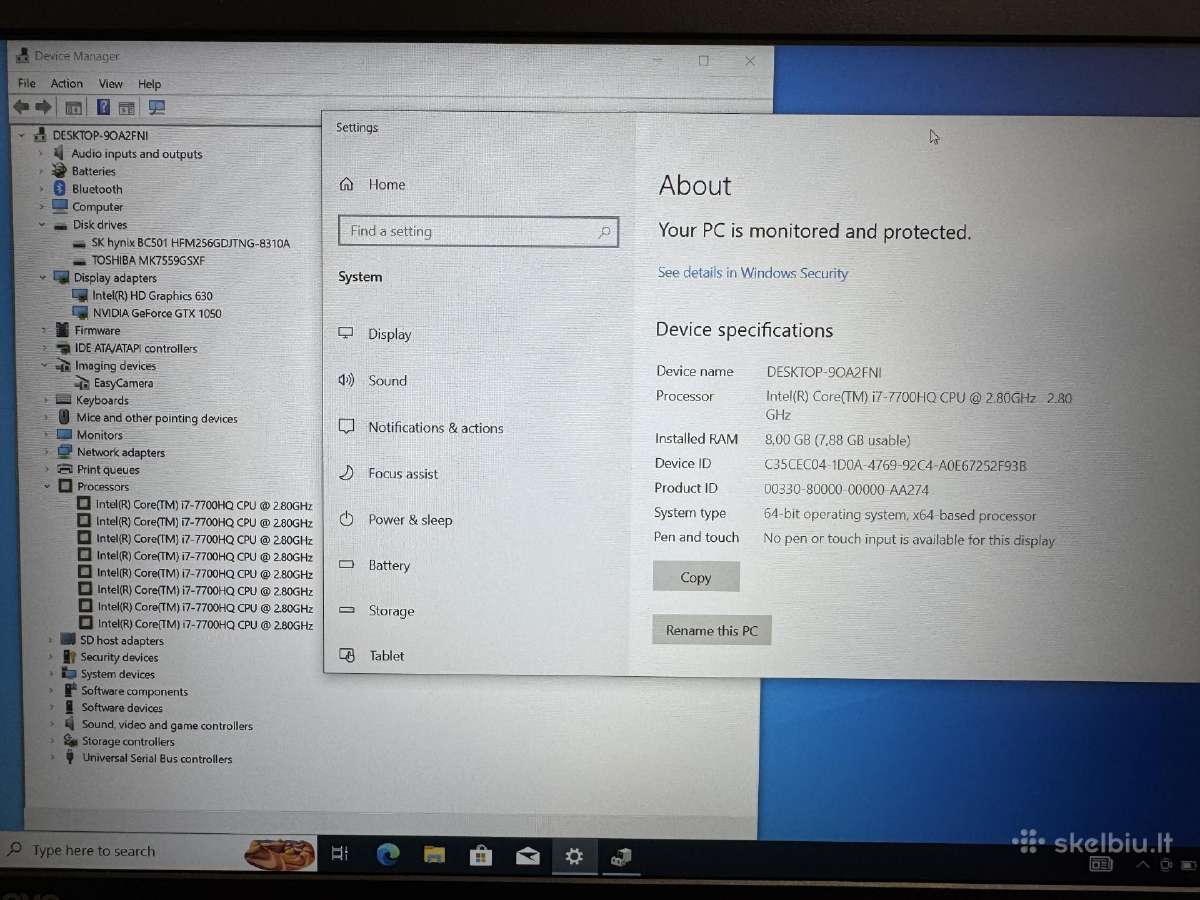
Task: Click the Find a setting search box
Action: [x=478, y=231]
